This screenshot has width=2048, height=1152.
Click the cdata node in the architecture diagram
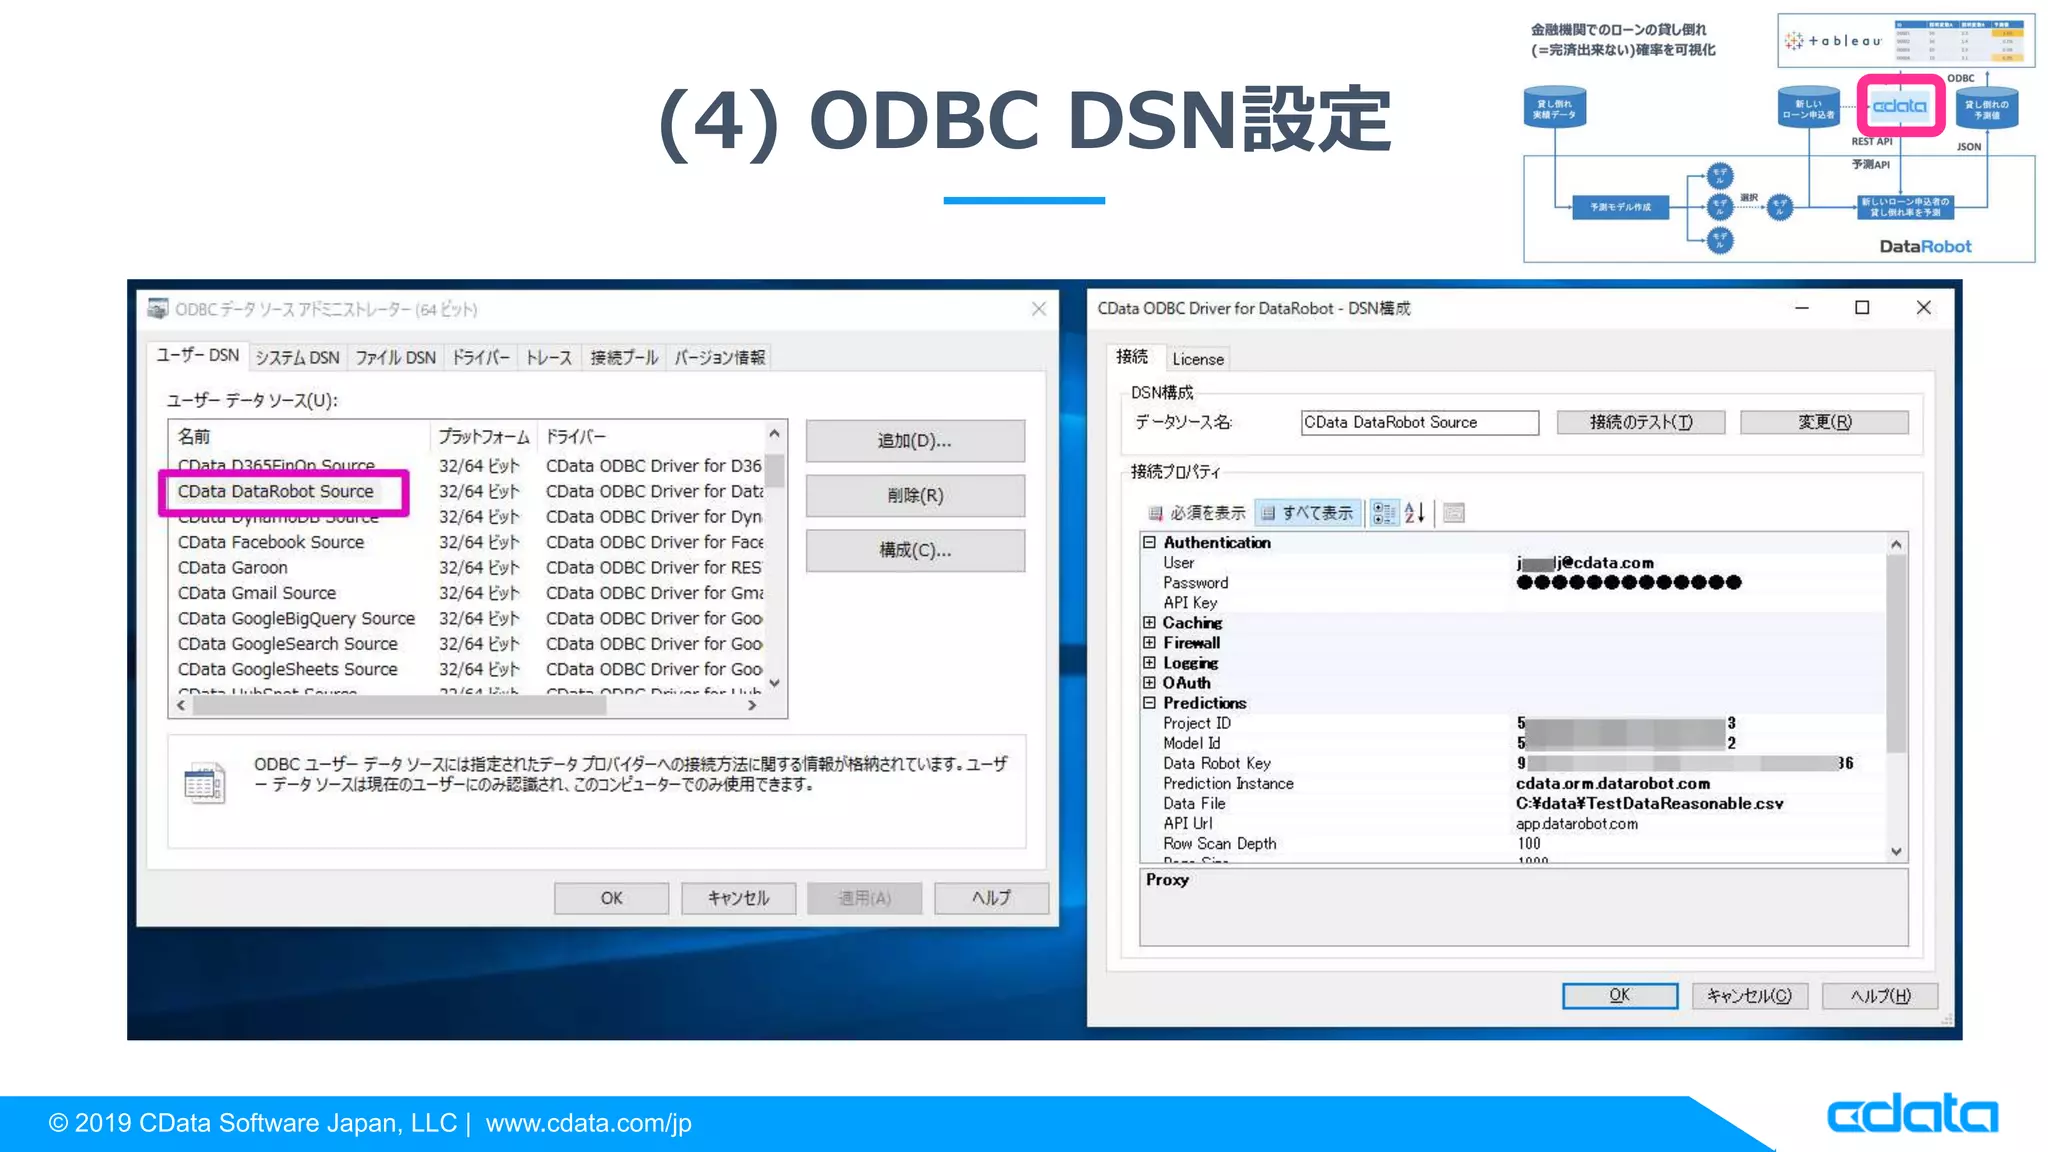click(1899, 106)
